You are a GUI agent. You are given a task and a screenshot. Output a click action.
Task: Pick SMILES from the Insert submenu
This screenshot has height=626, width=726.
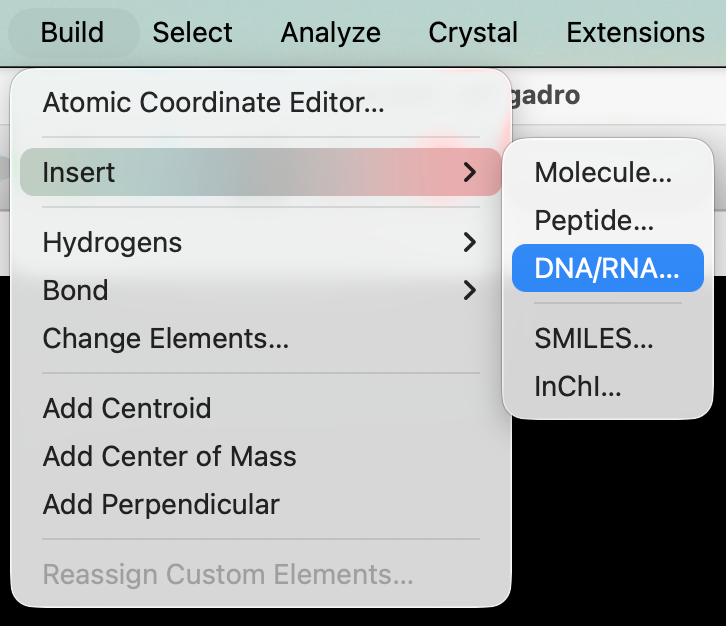coord(594,338)
